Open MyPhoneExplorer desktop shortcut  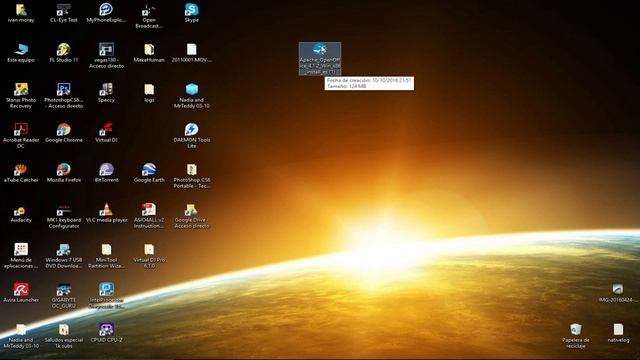tap(106, 10)
